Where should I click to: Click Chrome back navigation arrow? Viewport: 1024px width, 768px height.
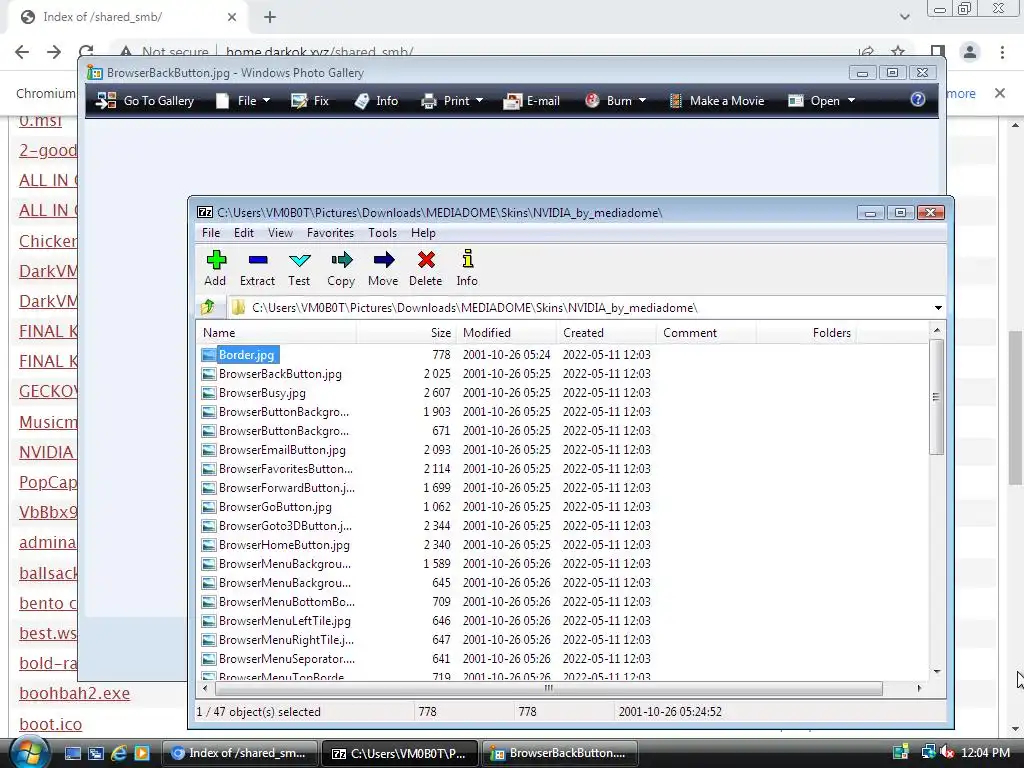[22, 52]
